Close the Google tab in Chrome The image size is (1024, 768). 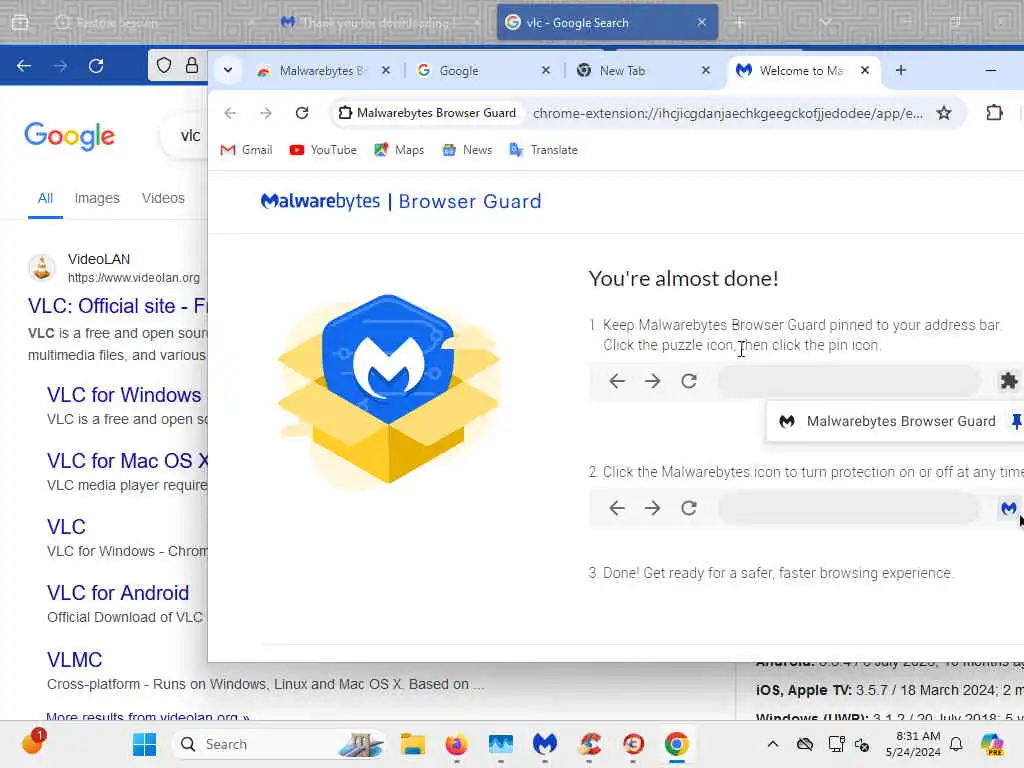pos(546,71)
